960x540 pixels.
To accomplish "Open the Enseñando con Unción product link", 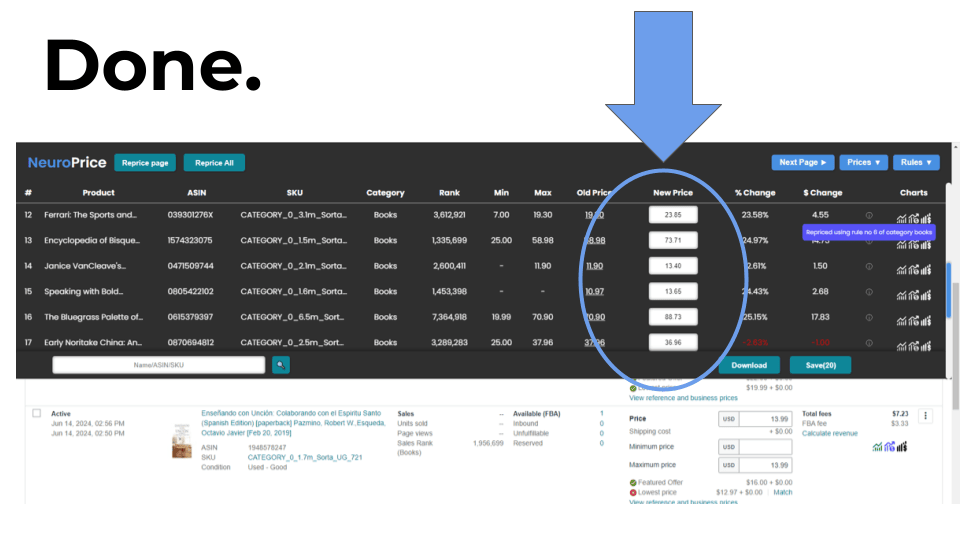I will pos(293,423).
